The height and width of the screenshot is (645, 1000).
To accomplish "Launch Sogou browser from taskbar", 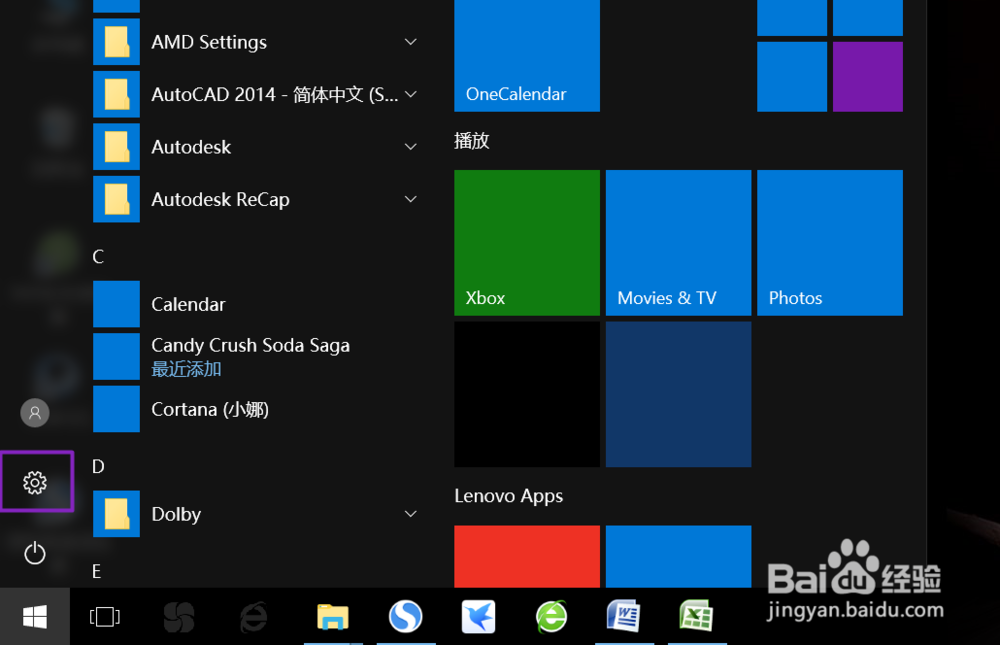I will point(406,616).
